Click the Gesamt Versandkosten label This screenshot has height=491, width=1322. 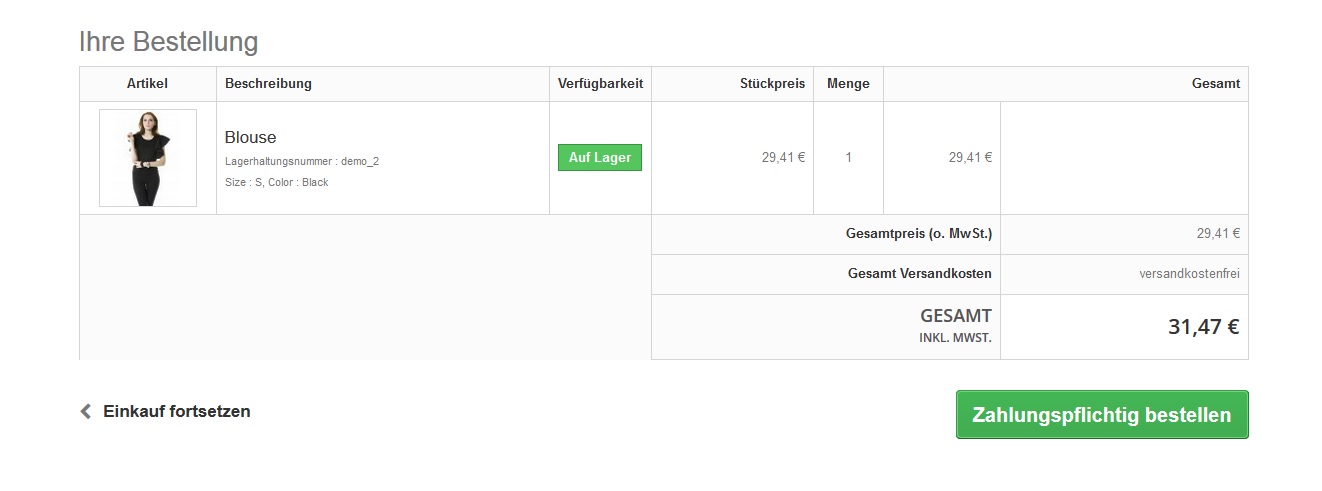(x=919, y=274)
